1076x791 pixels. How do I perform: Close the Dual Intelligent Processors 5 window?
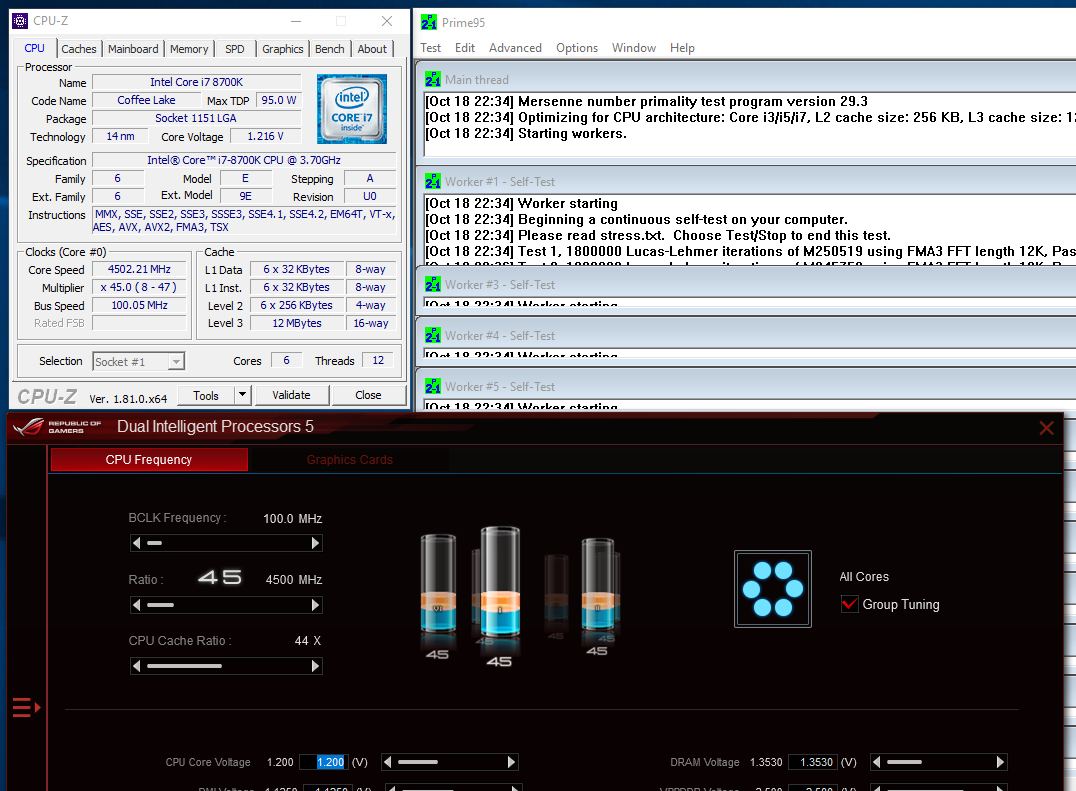[1046, 428]
